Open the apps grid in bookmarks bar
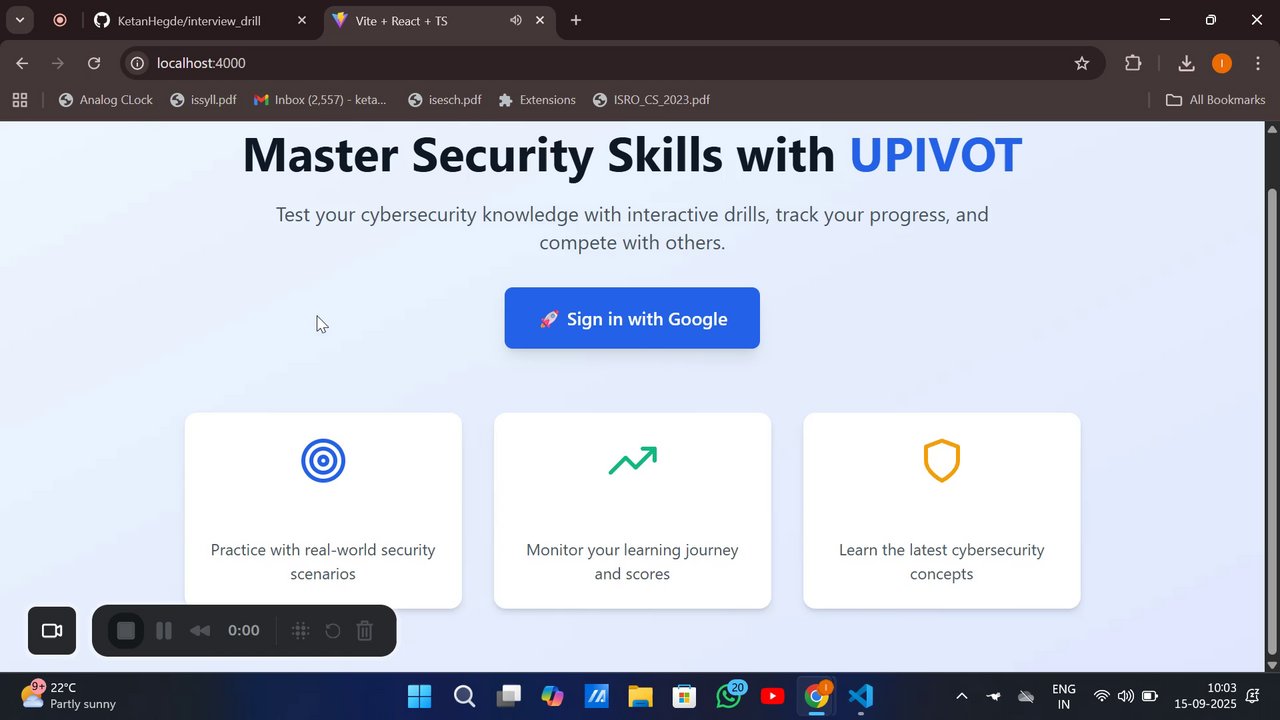Screen dimensions: 1280x720 (20, 100)
